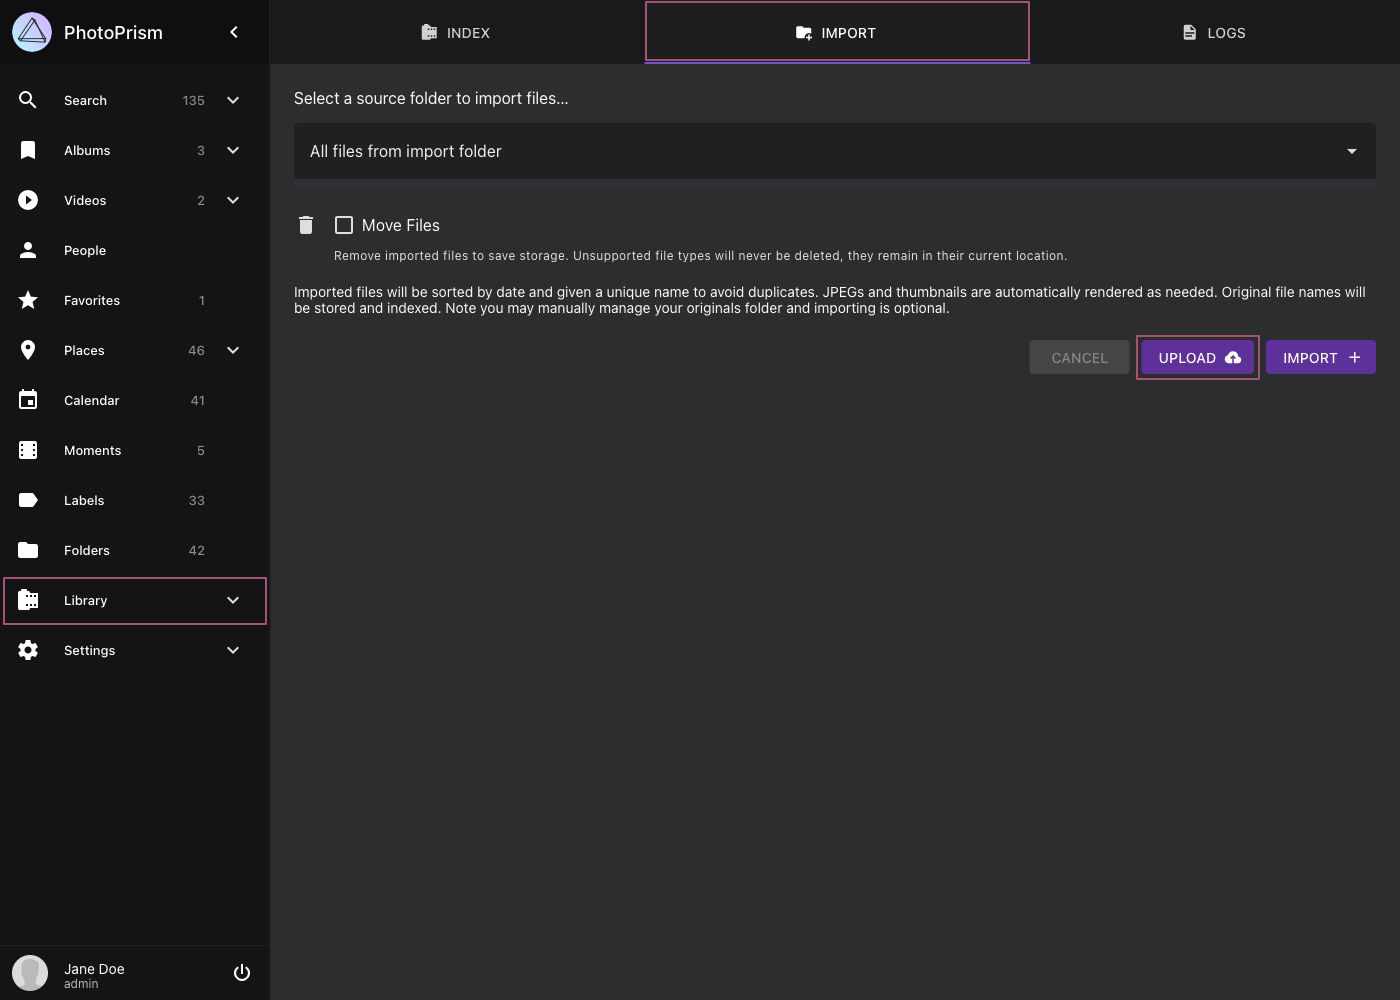Click the Moments icon
Viewport: 1400px width, 1000px height.
[28, 450]
